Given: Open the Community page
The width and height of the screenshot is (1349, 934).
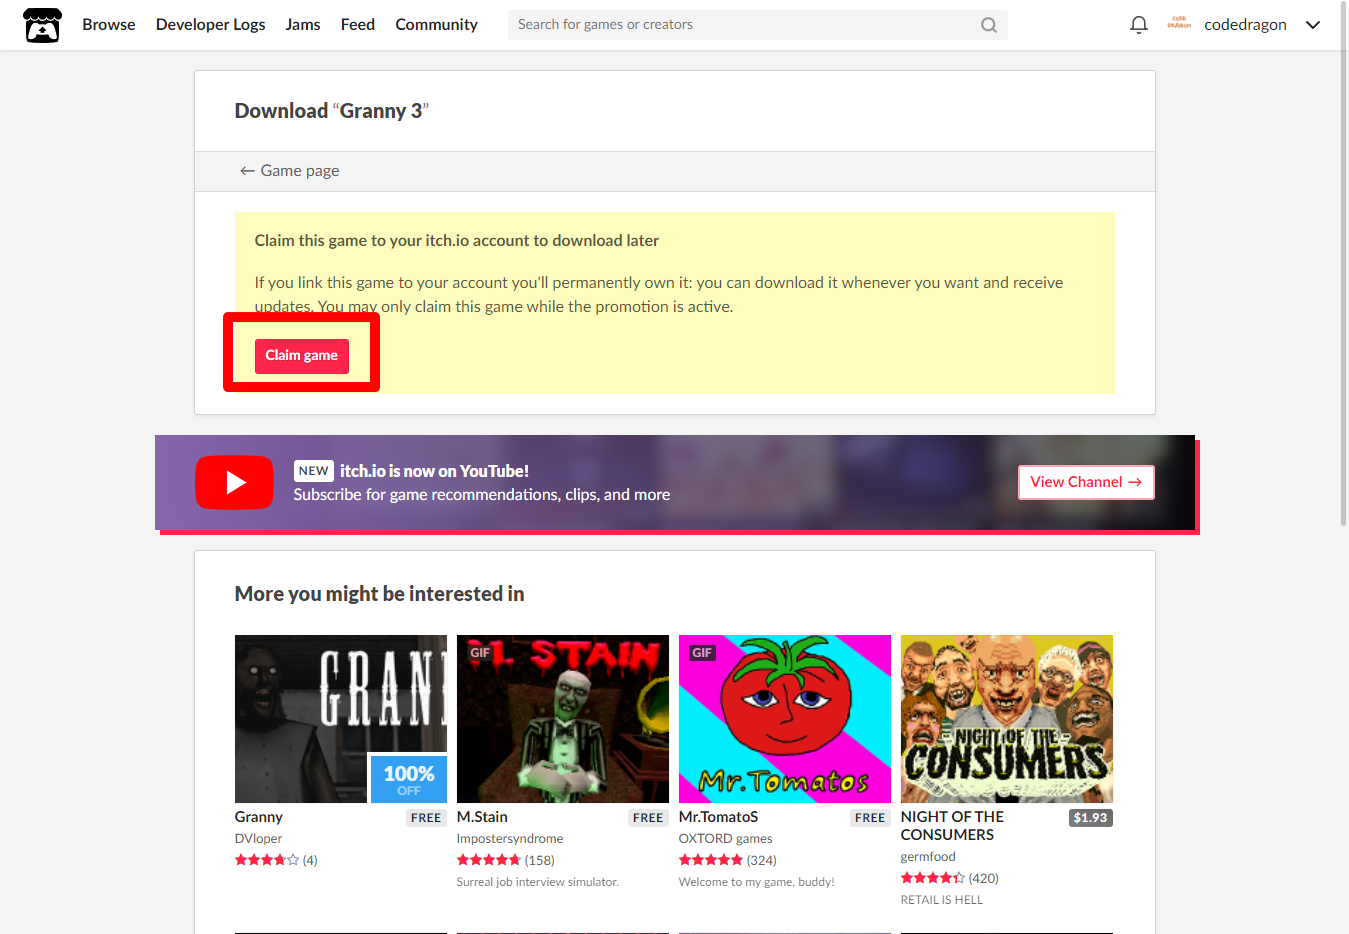Looking at the screenshot, I should pos(436,25).
